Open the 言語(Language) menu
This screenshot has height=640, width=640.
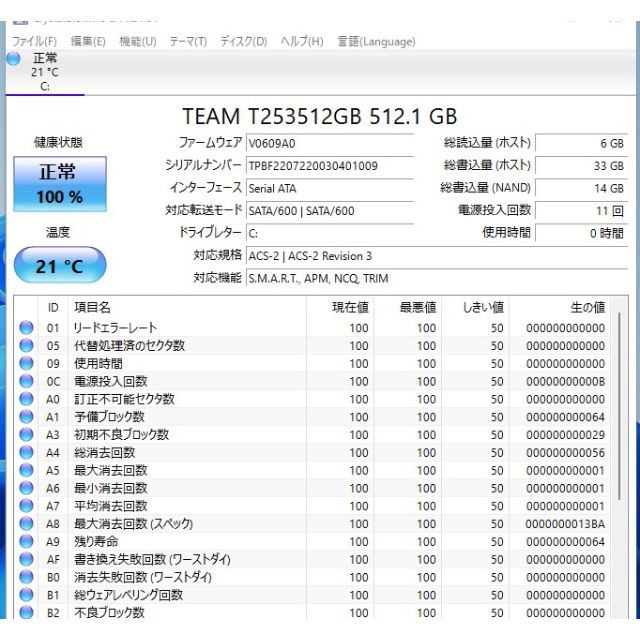[x=376, y=41]
